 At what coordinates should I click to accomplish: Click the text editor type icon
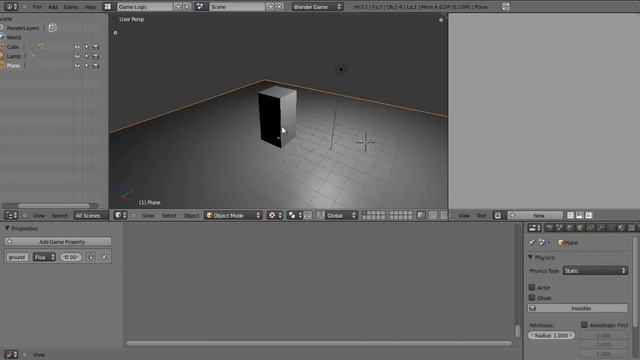(498, 216)
